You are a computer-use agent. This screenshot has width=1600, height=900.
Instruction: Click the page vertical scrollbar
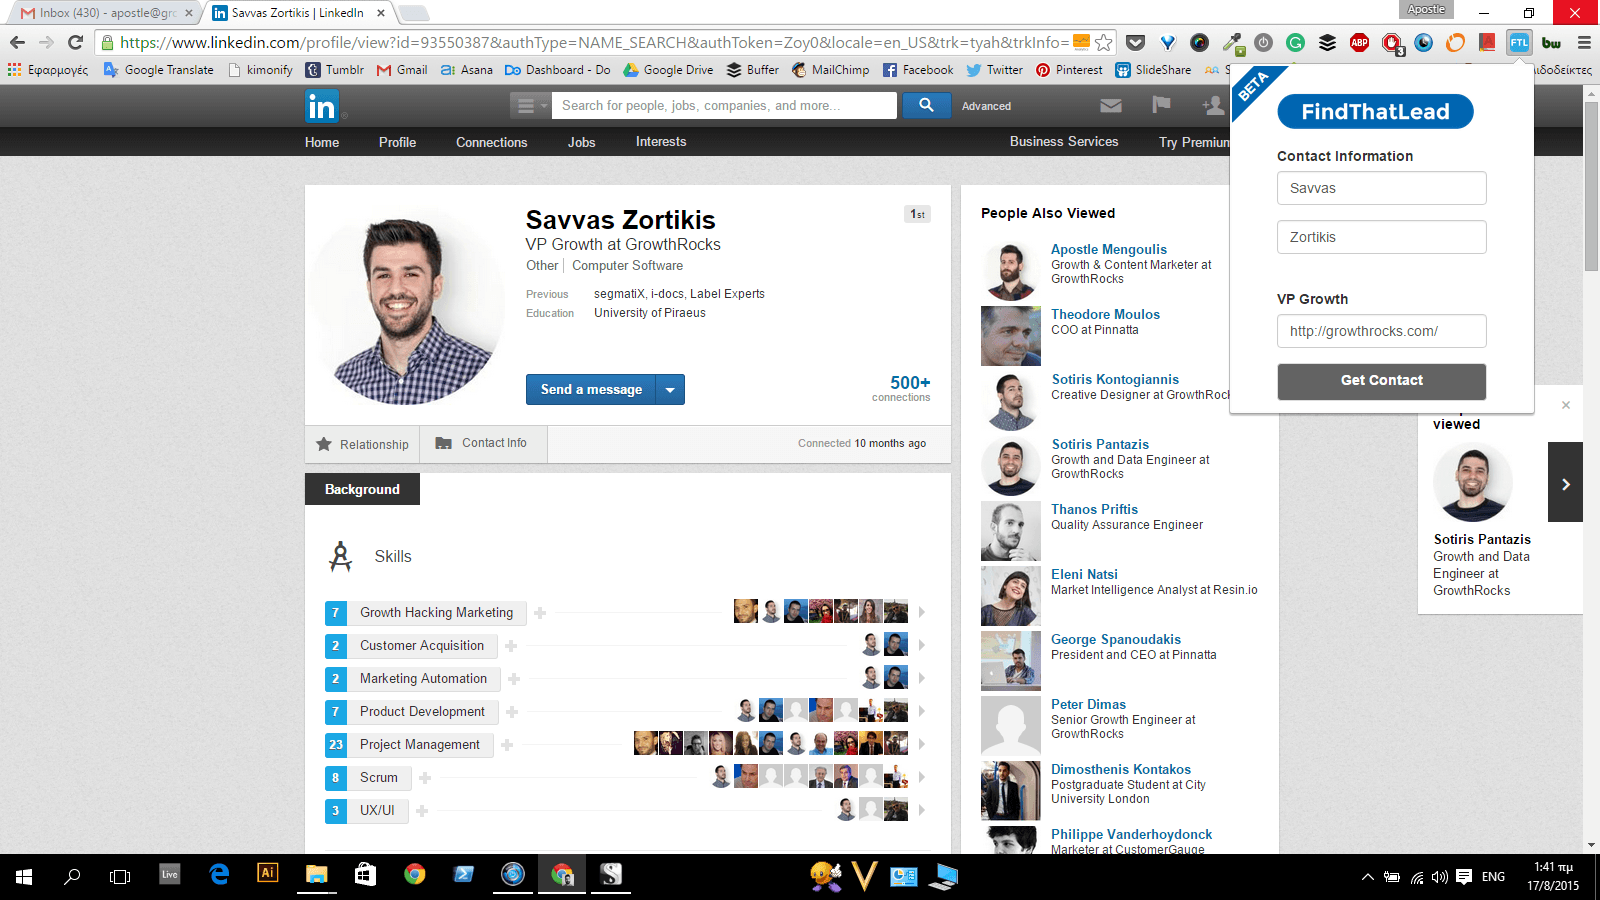pyautogui.click(x=1591, y=187)
